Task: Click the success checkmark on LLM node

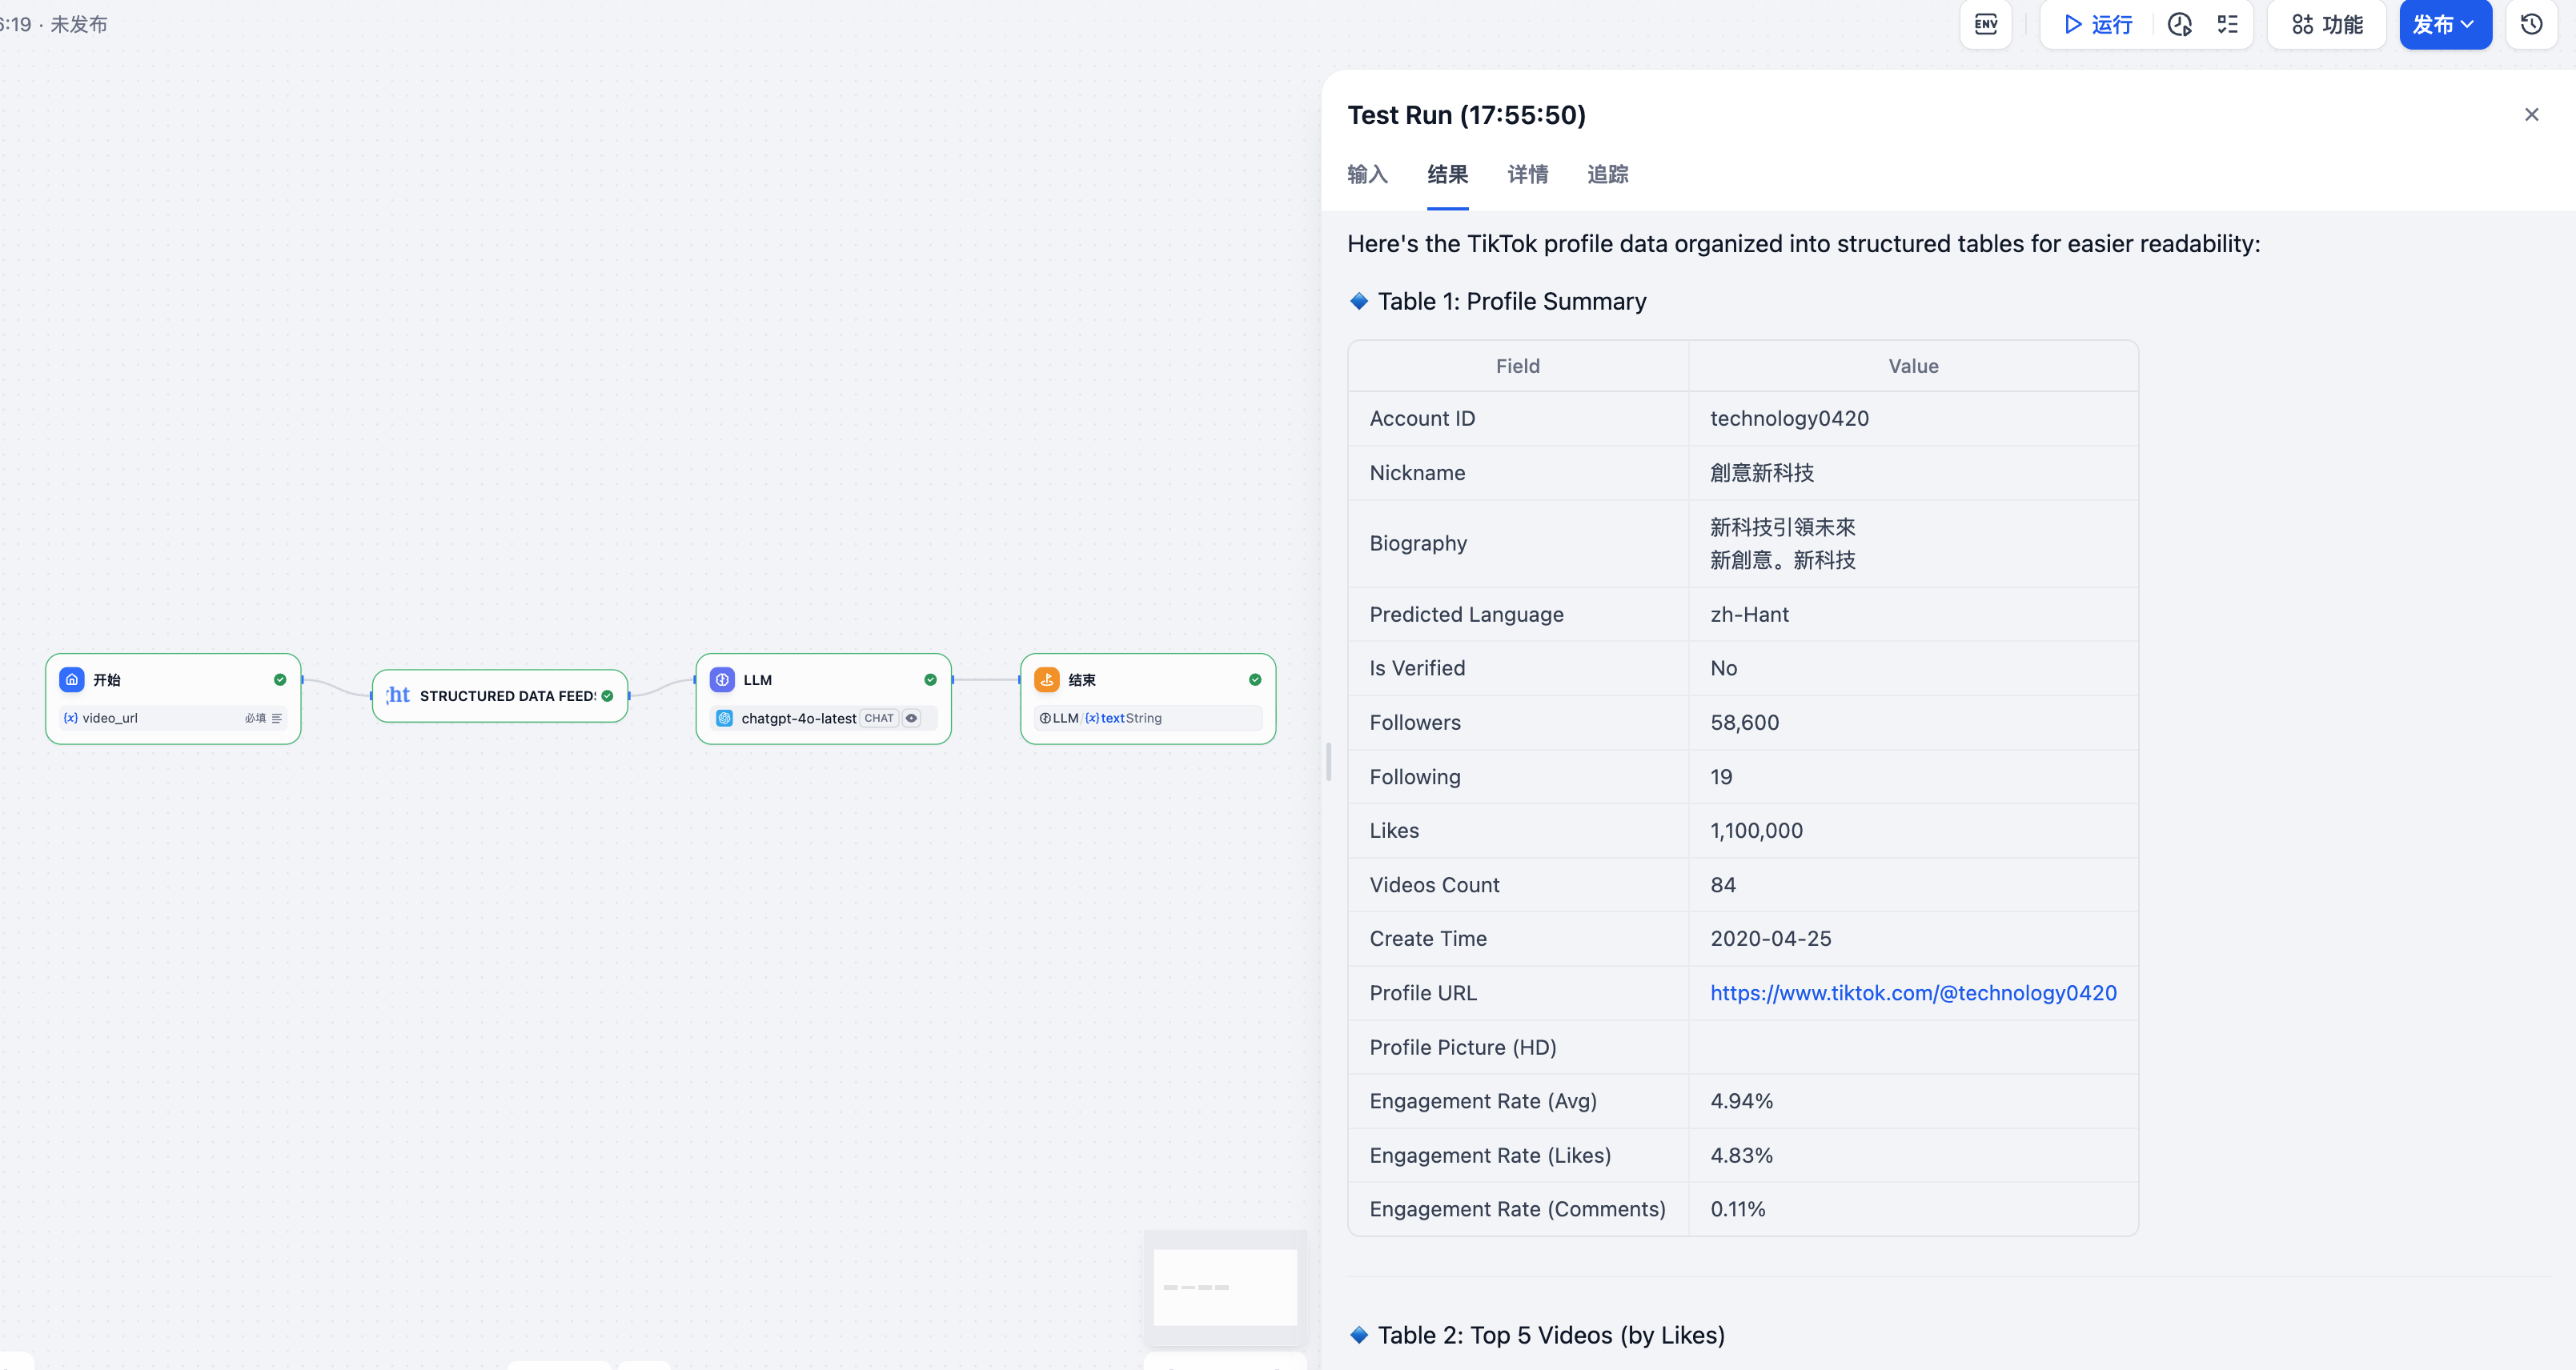Action: 930,680
